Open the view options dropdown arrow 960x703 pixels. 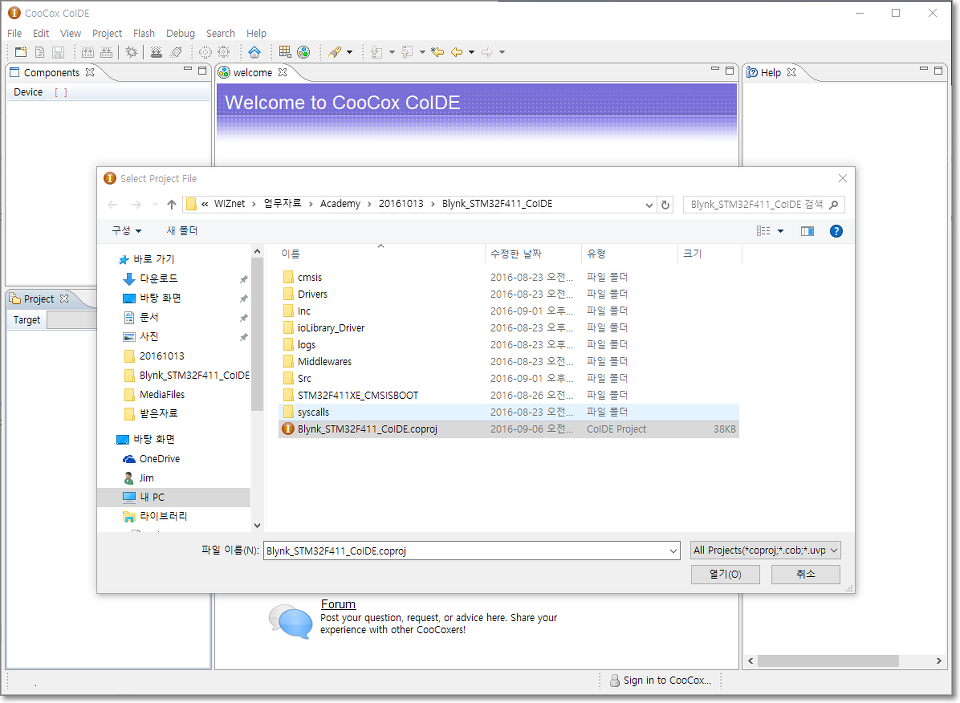pyautogui.click(x=781, y=231)
